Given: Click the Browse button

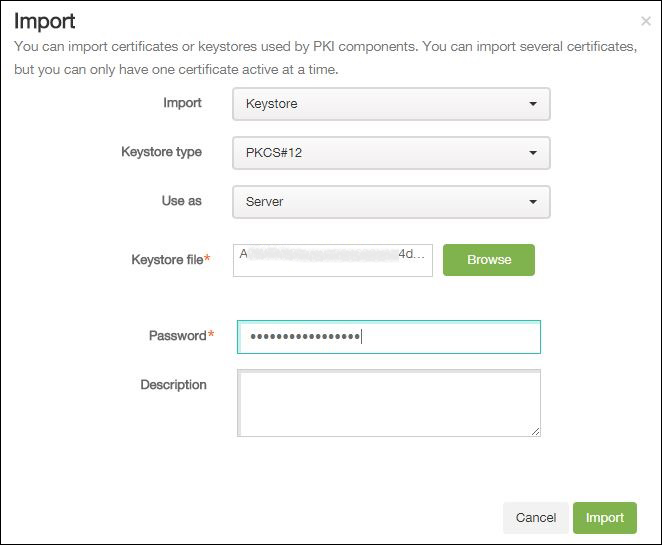Looking at the screenshot, I should tap(489, 260).
